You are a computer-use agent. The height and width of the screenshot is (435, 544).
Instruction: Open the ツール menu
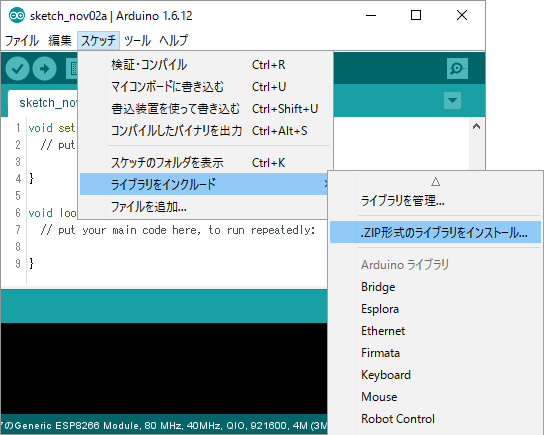pos(137,41)
